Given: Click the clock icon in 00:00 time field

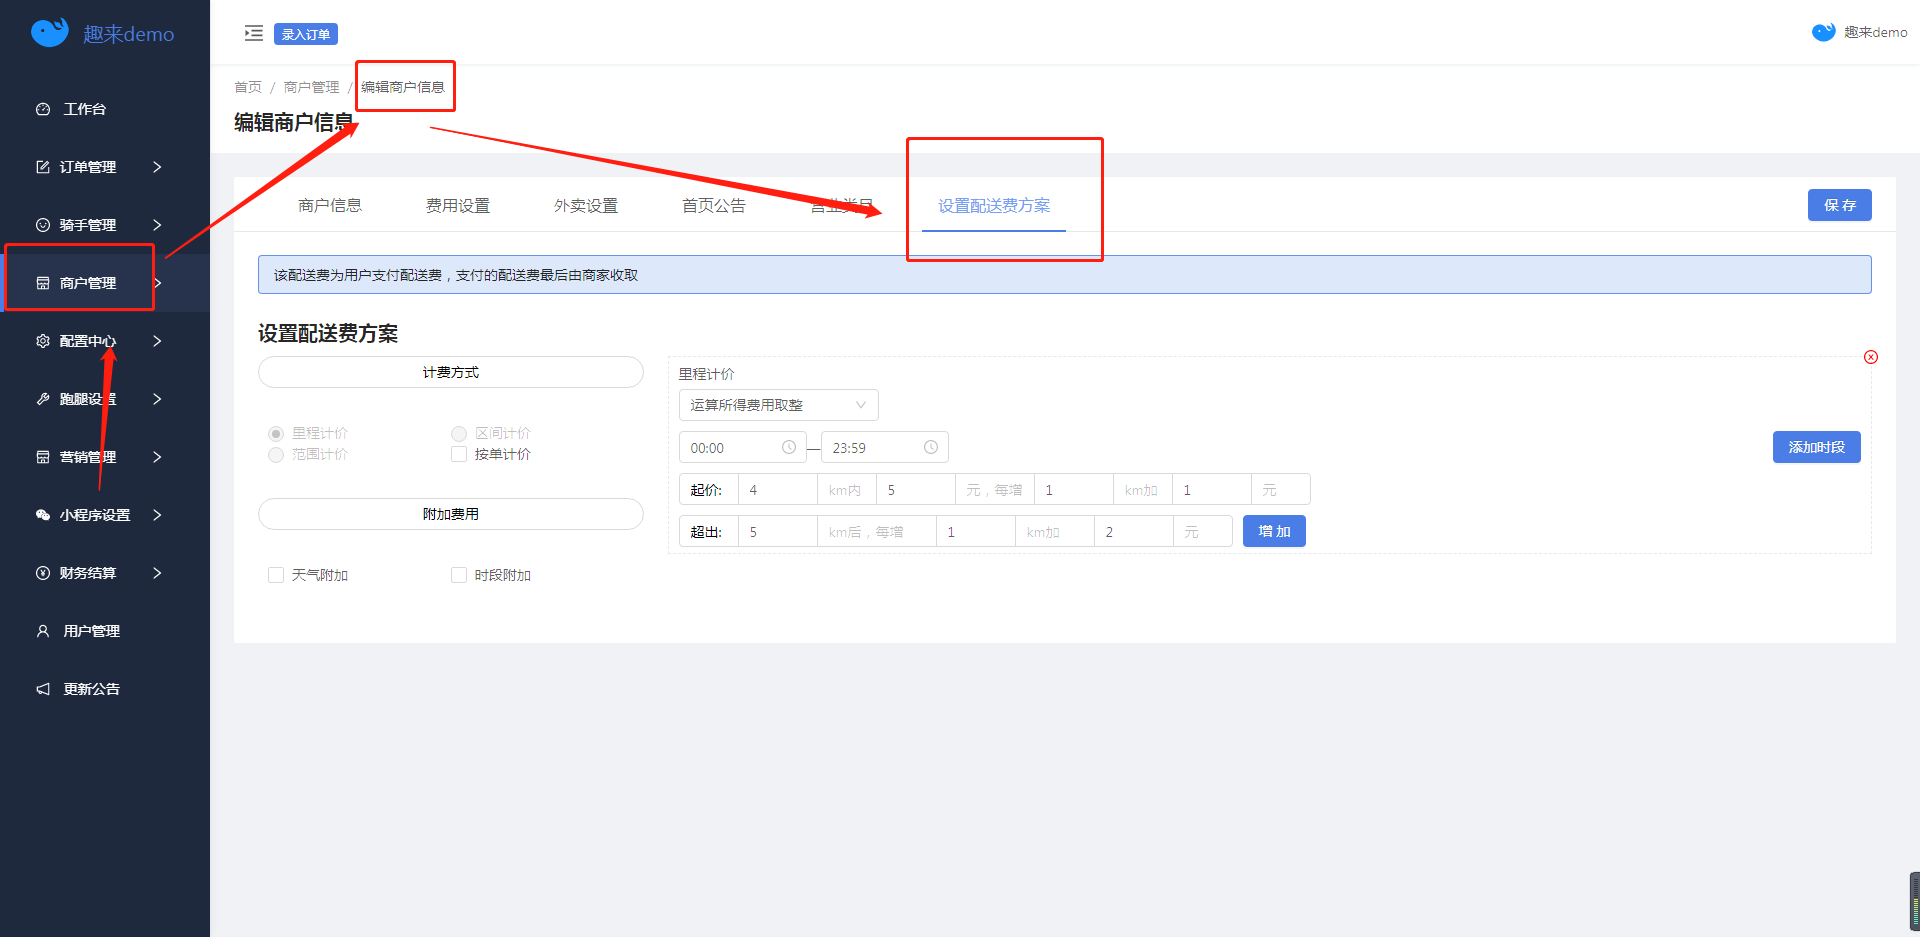Looking at the screenshot, I should click(789, 447).
